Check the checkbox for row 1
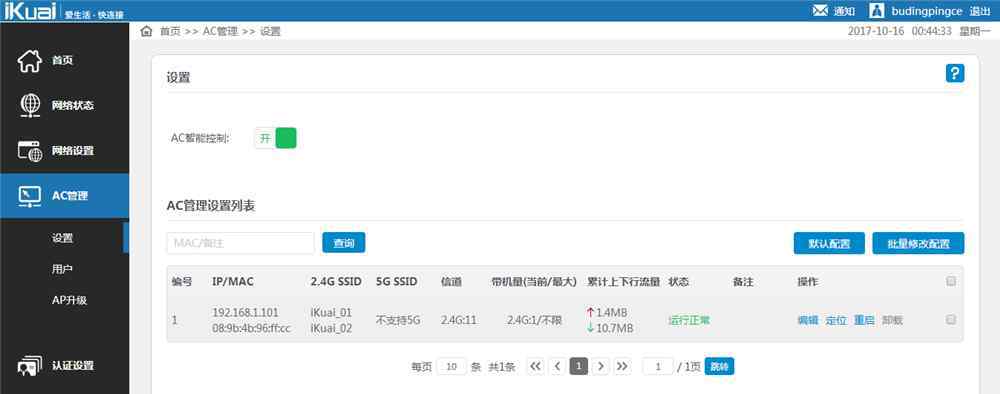1000x394 pixels. tap(951, 320)
